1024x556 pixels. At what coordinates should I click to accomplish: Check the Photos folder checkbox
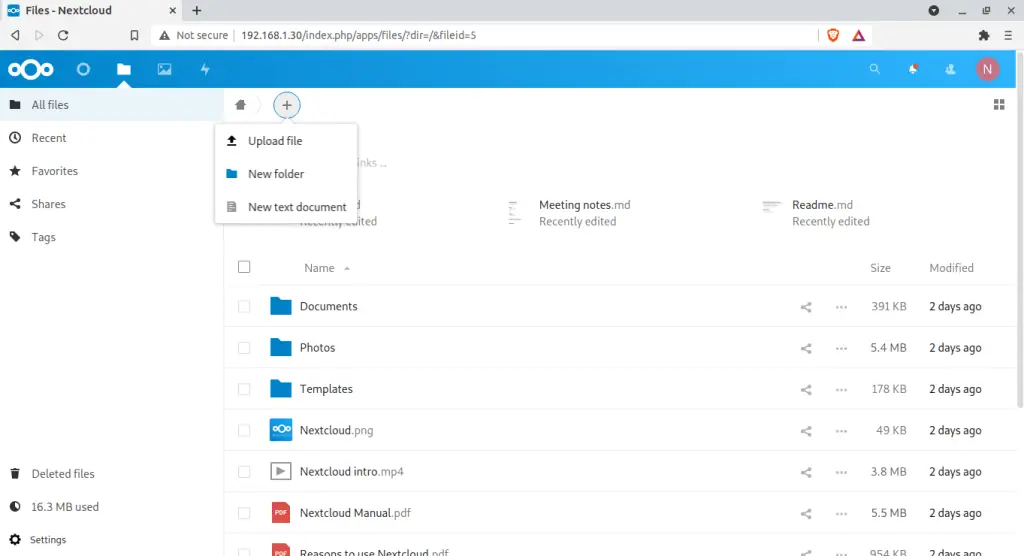pyautogui.click(x=244, y=348)
